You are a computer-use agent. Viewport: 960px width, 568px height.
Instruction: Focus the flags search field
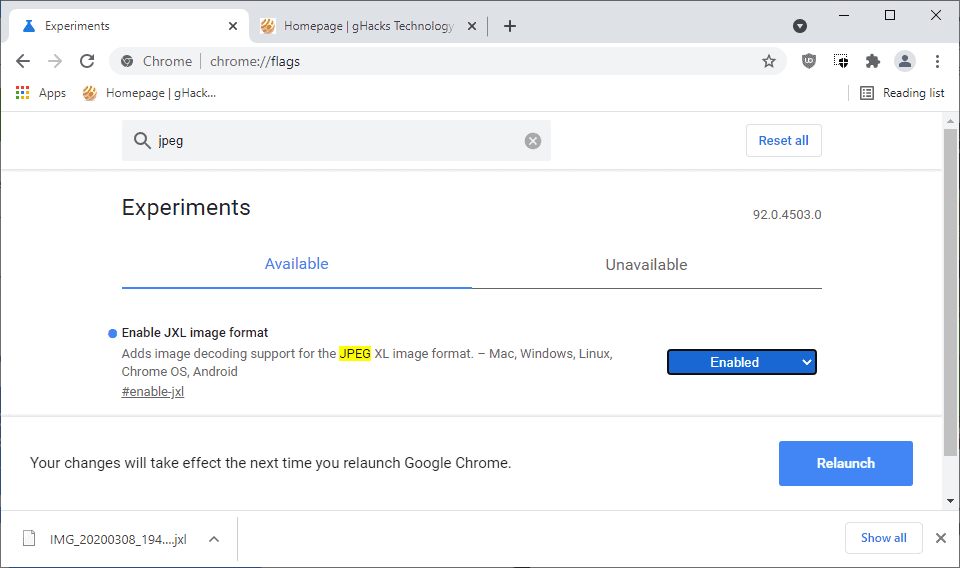coord(336,141)
